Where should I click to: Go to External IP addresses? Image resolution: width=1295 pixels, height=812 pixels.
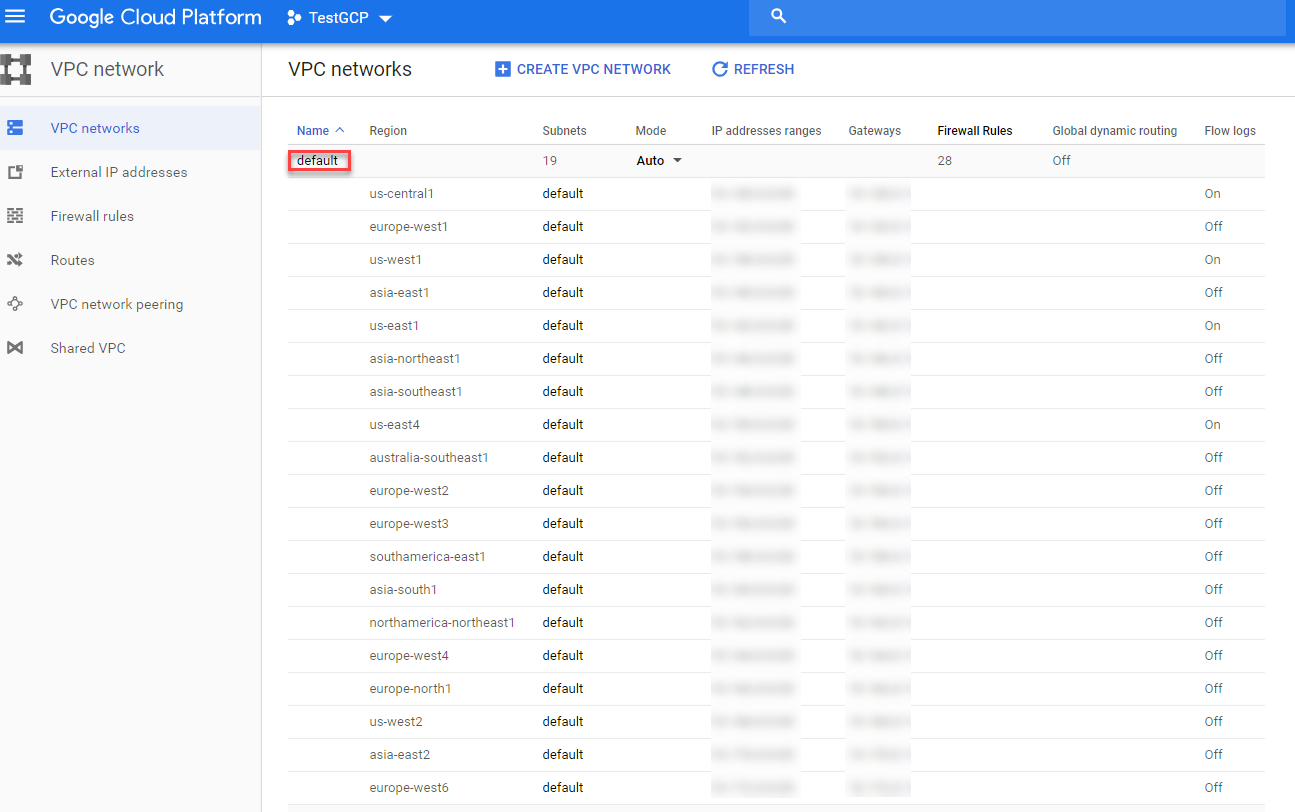tap(119, 172)
